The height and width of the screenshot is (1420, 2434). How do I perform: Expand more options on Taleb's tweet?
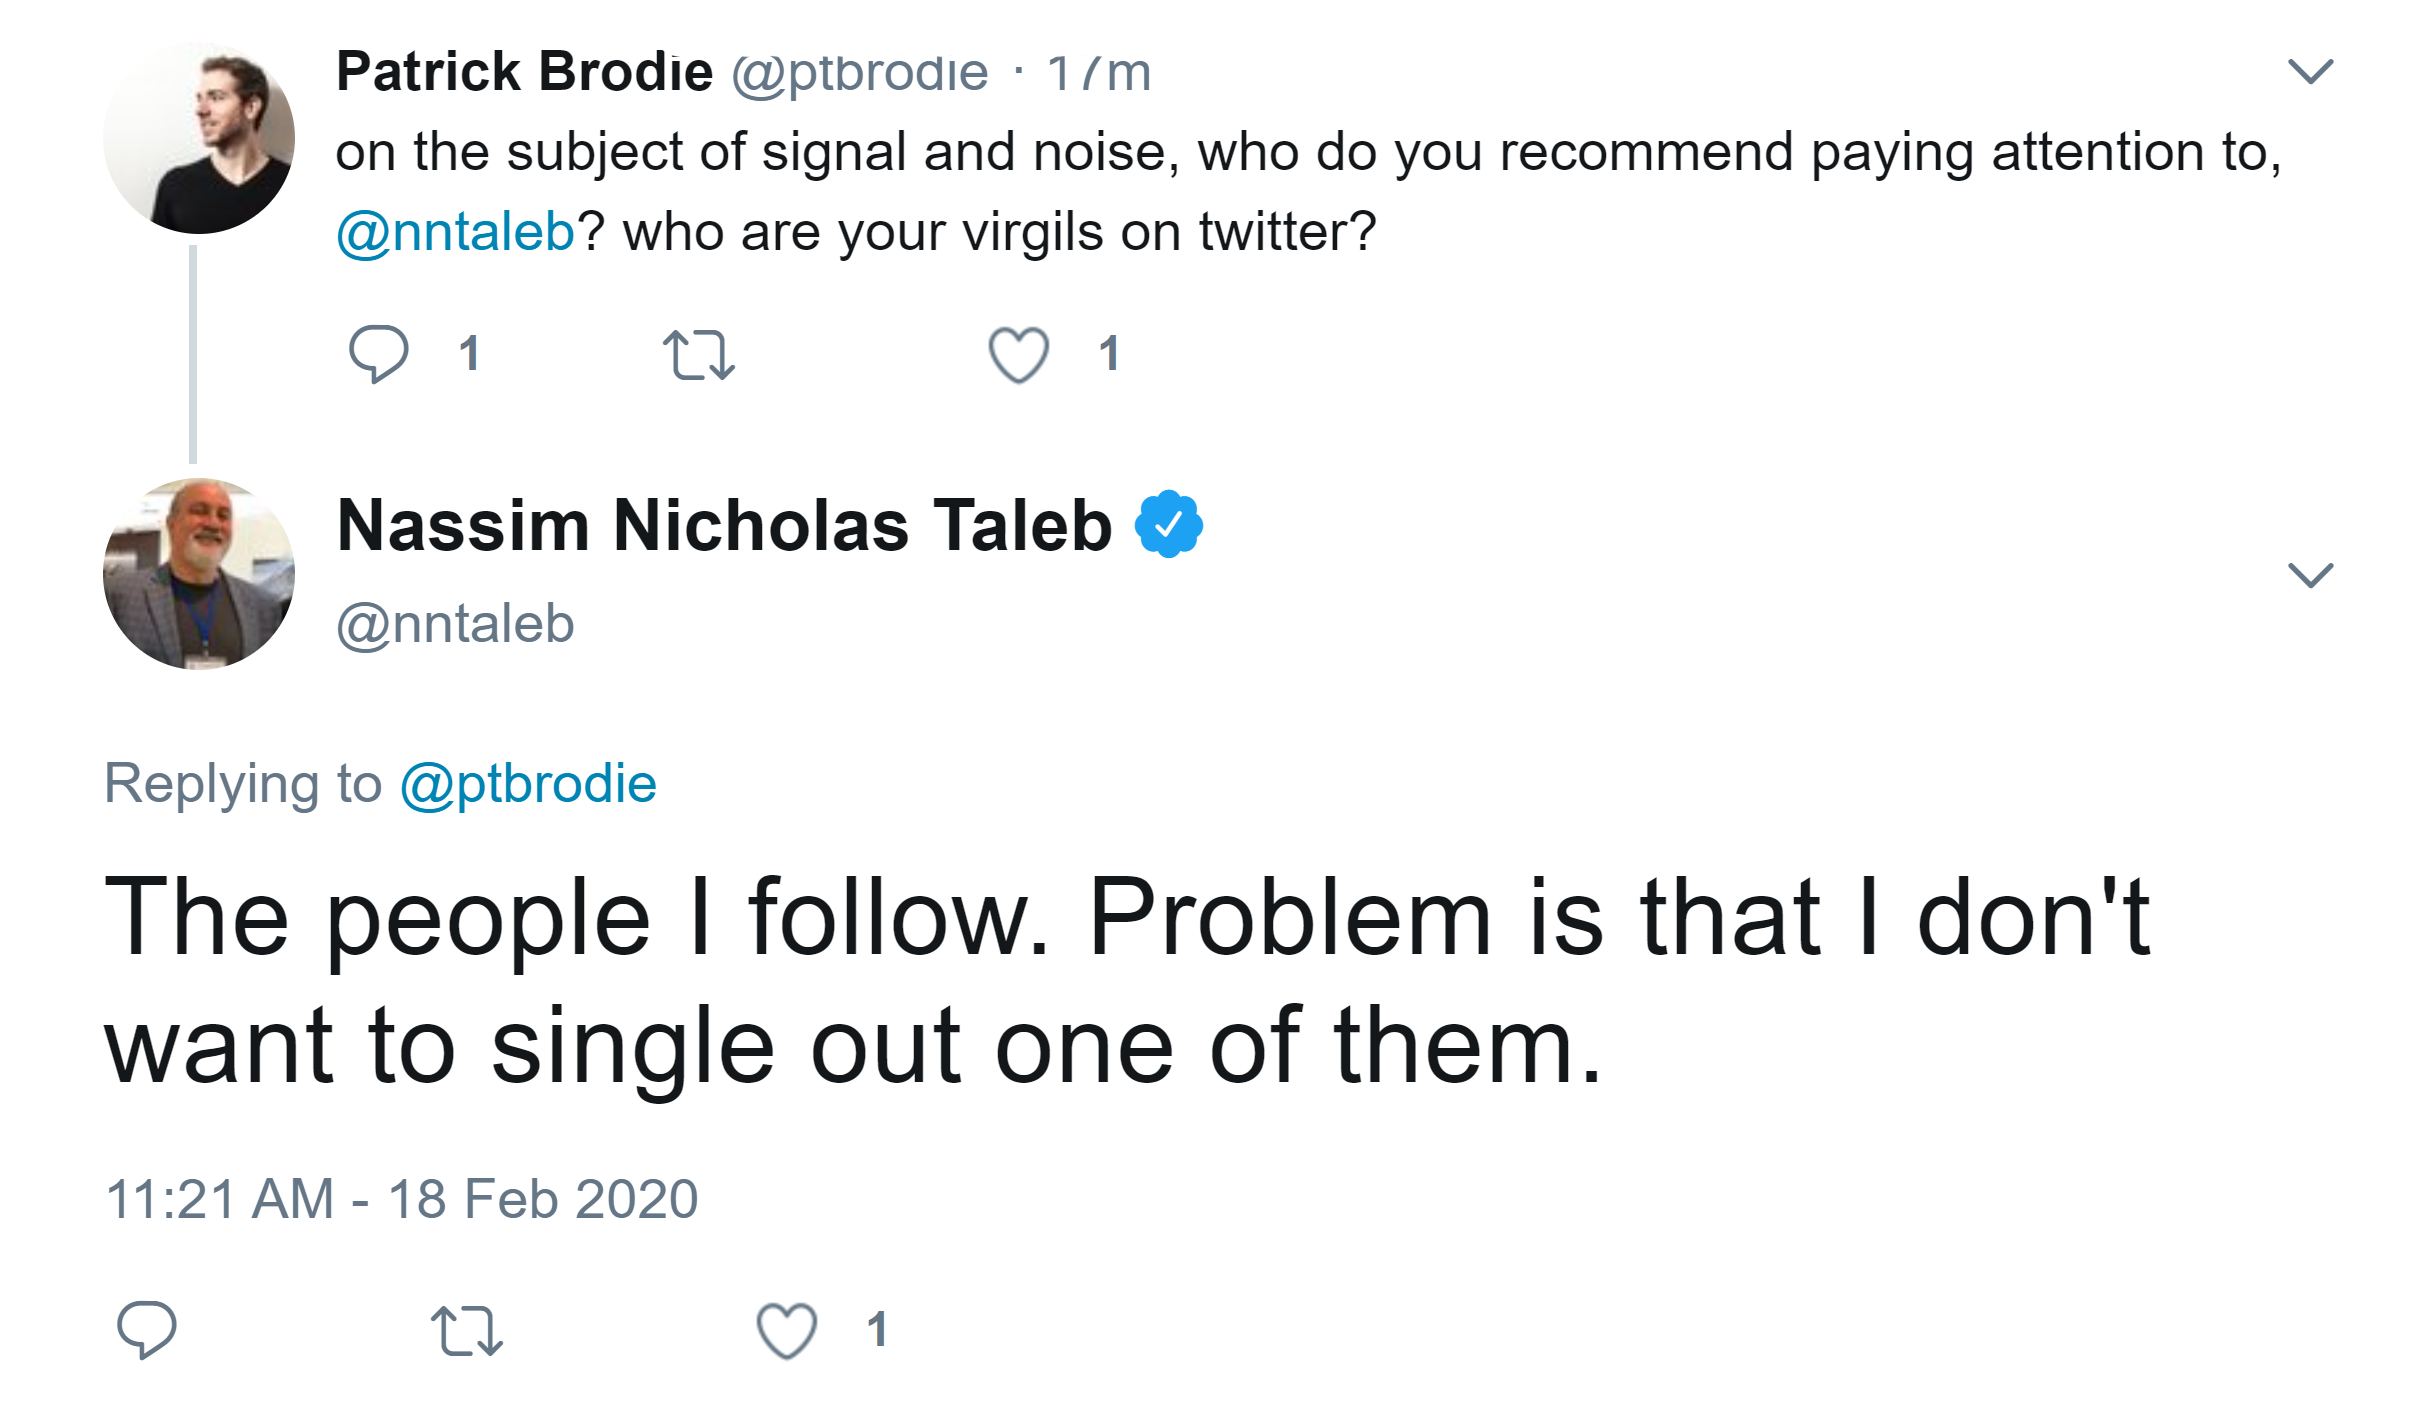coord(2310,575)
